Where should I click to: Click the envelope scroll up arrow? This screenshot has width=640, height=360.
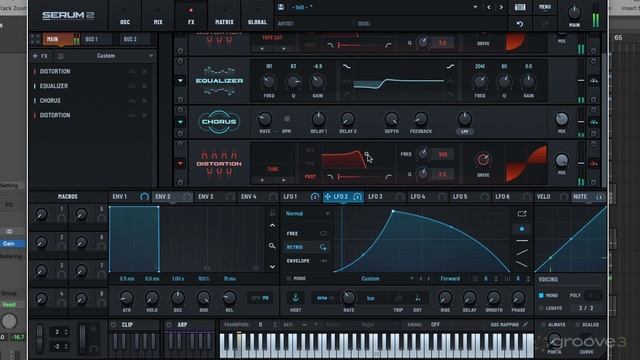pos(272,225)
